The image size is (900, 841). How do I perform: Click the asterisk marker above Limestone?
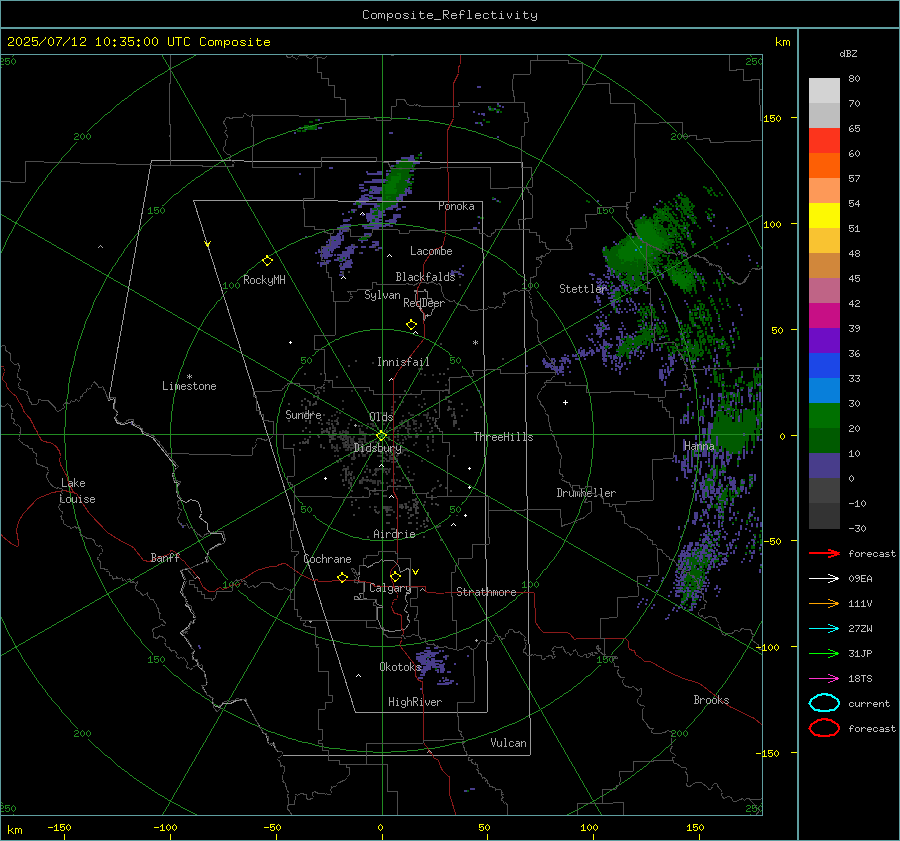[189, 377]
